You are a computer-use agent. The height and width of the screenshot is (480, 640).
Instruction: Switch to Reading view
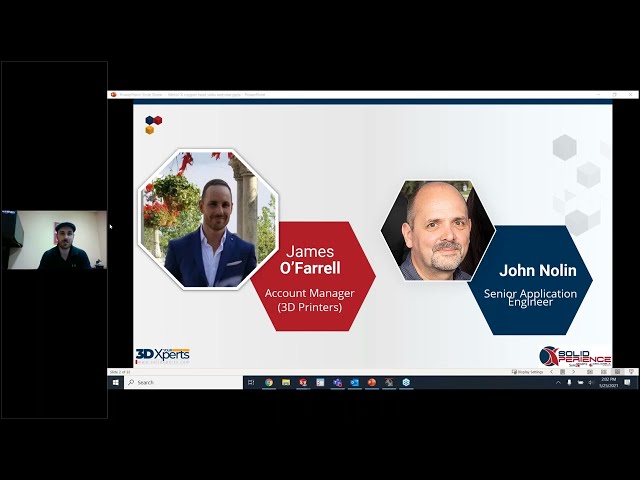tap(617, 372)
